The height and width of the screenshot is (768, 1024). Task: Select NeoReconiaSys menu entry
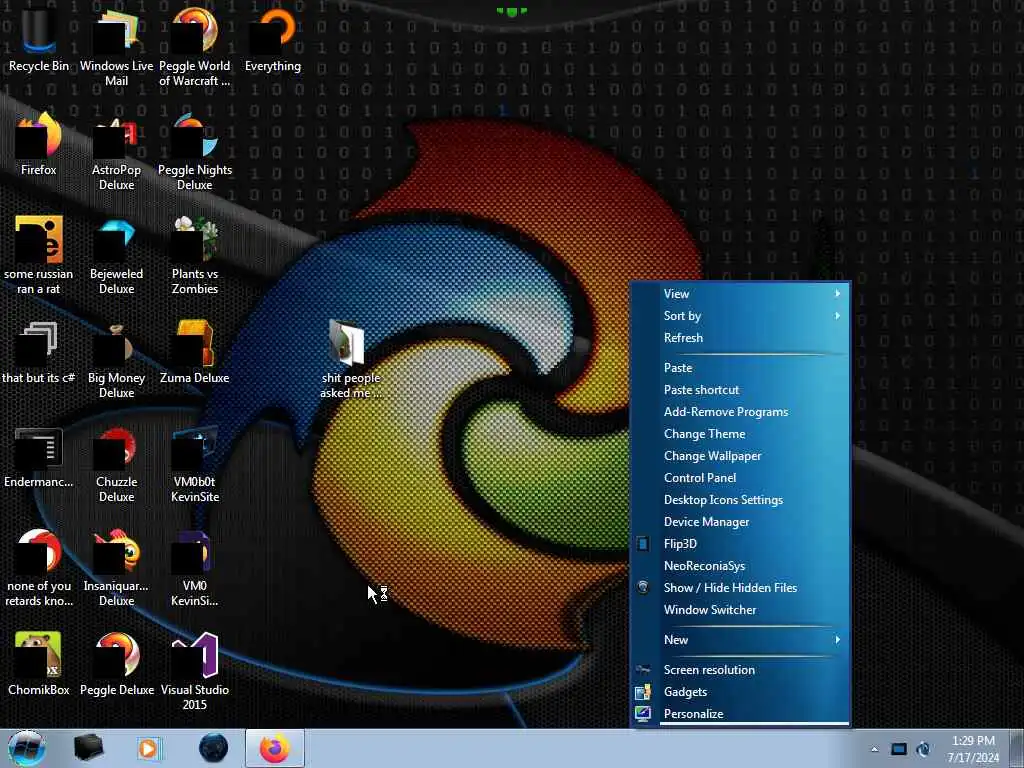point(741,566)
